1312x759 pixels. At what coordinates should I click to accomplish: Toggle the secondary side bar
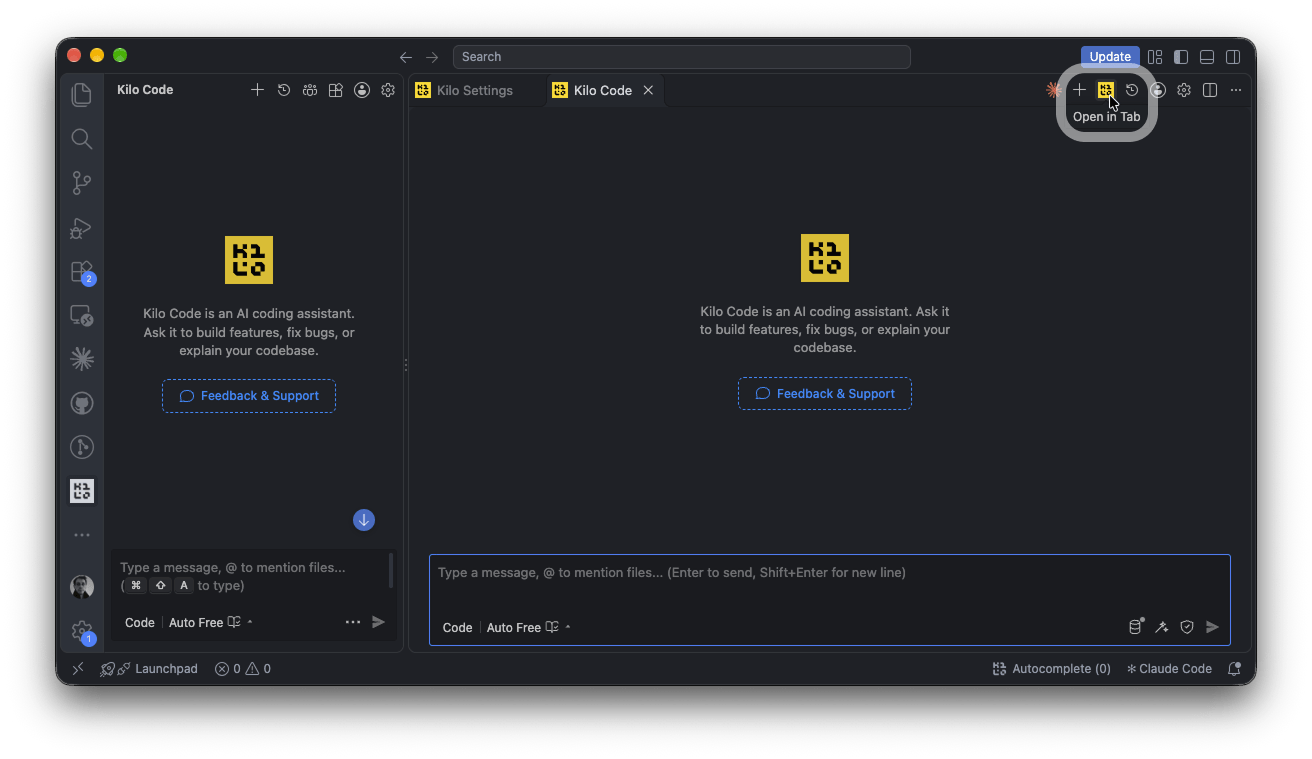1234,57
